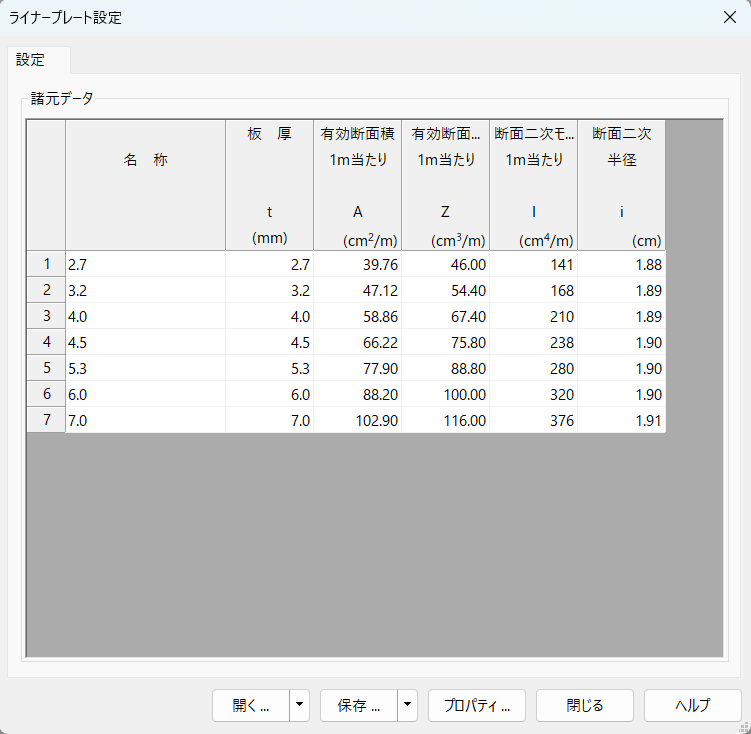This screenshot has width=751, height=734.
Task: Click the 開く button
Action: pos(251,705)
